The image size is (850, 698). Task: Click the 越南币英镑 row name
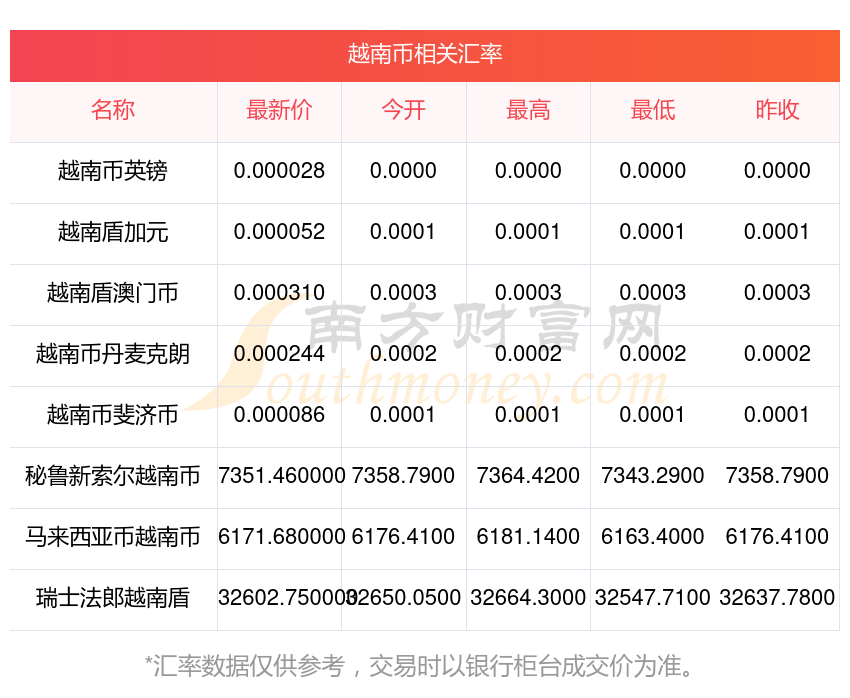(113, 171)
